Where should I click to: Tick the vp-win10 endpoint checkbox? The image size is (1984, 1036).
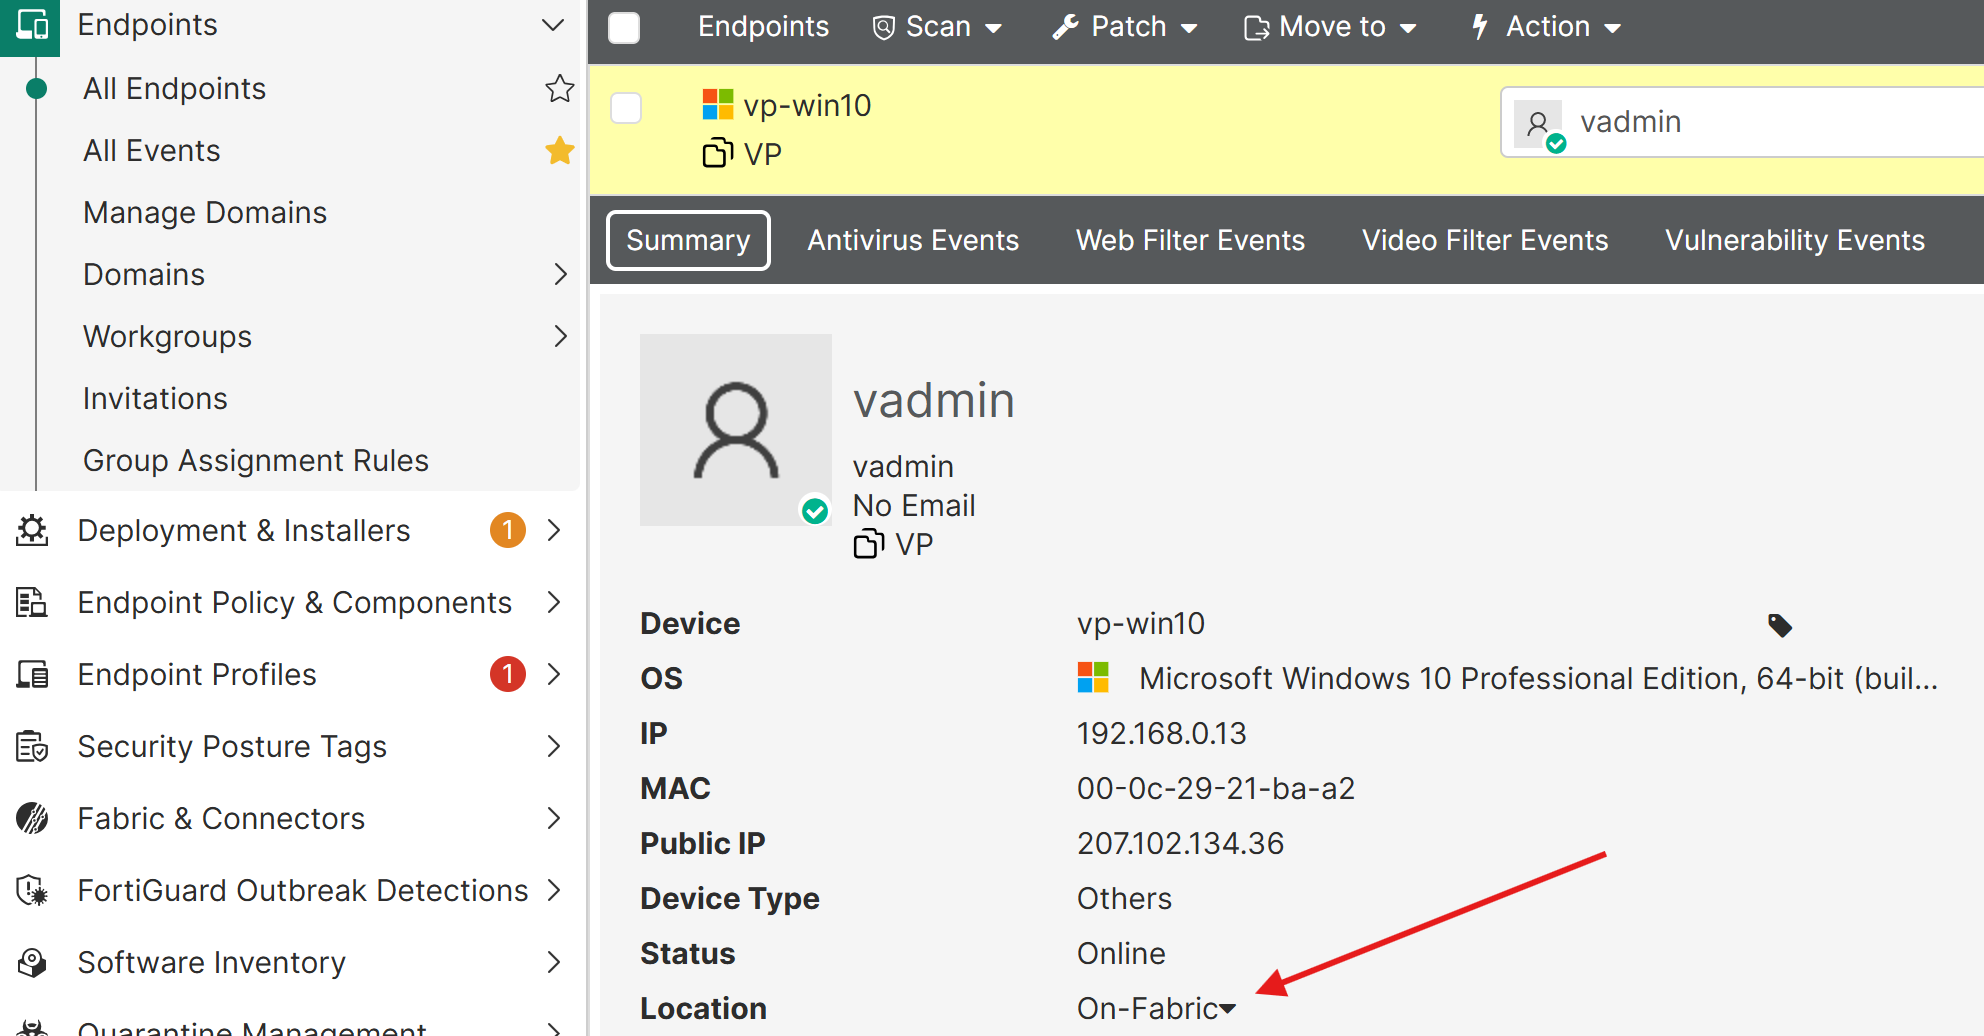point(626,108)
